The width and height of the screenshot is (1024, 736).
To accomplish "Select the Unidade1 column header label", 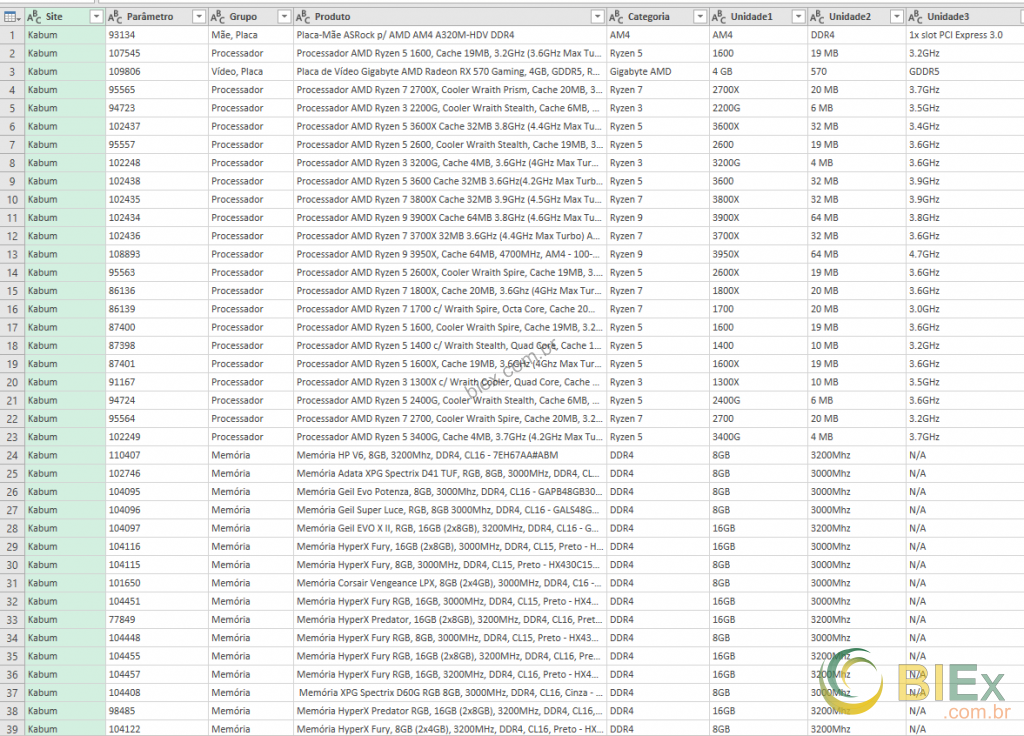I will click(752, 16).
